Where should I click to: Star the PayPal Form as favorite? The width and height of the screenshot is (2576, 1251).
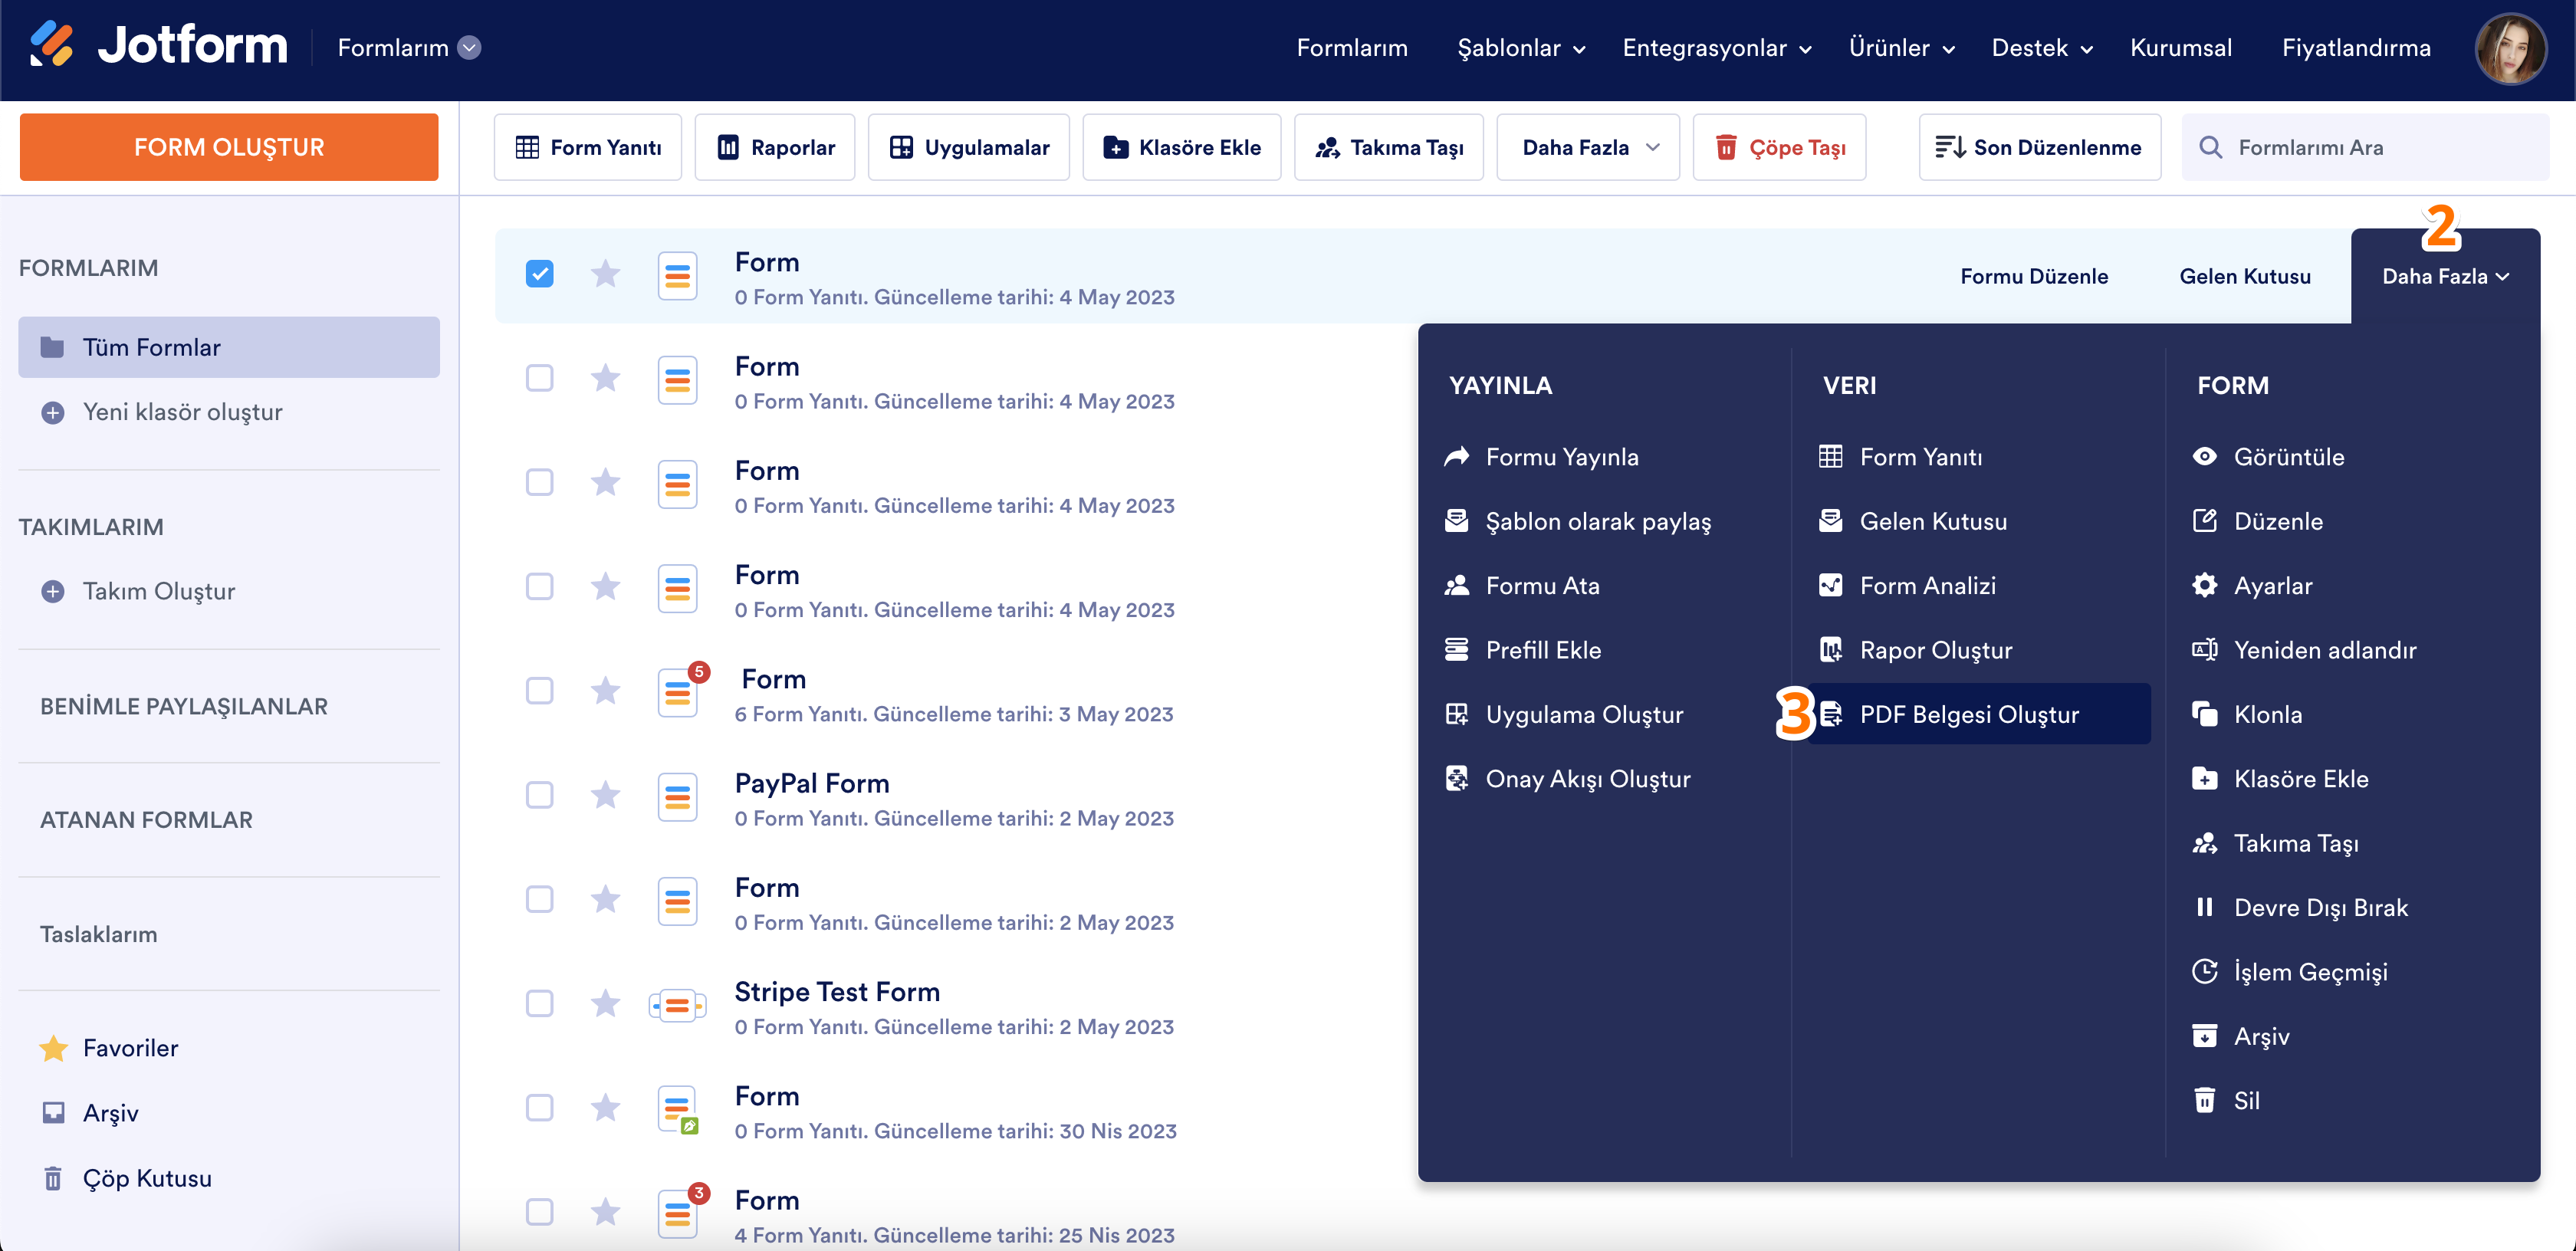click(605, 795)
